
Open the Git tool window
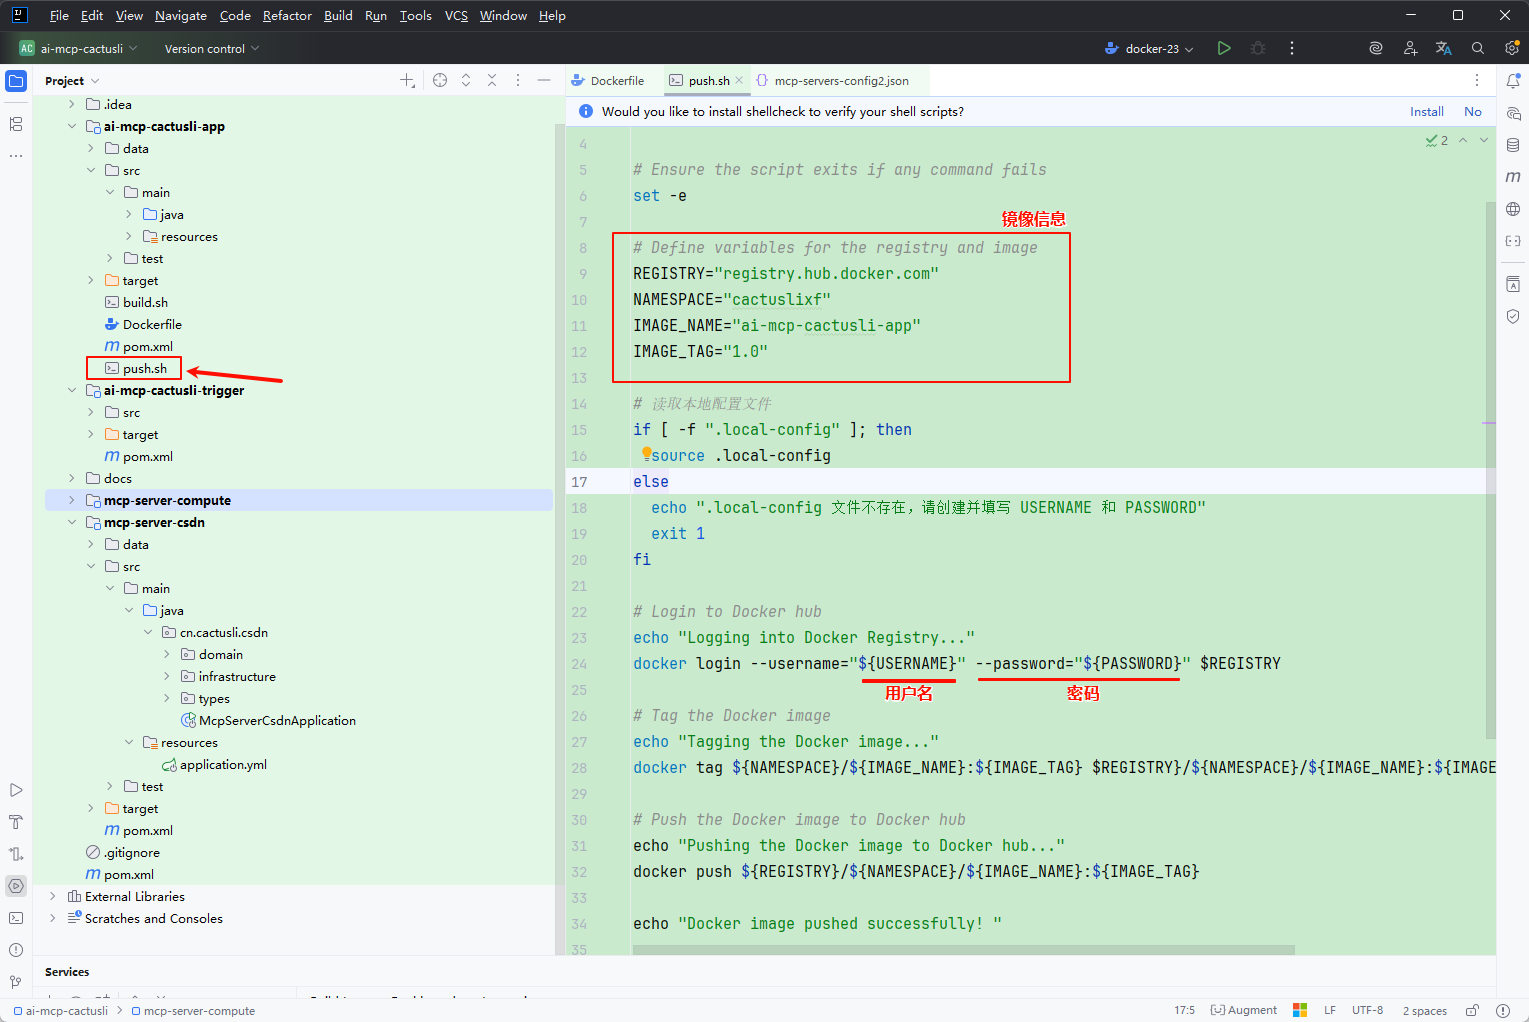16,982
